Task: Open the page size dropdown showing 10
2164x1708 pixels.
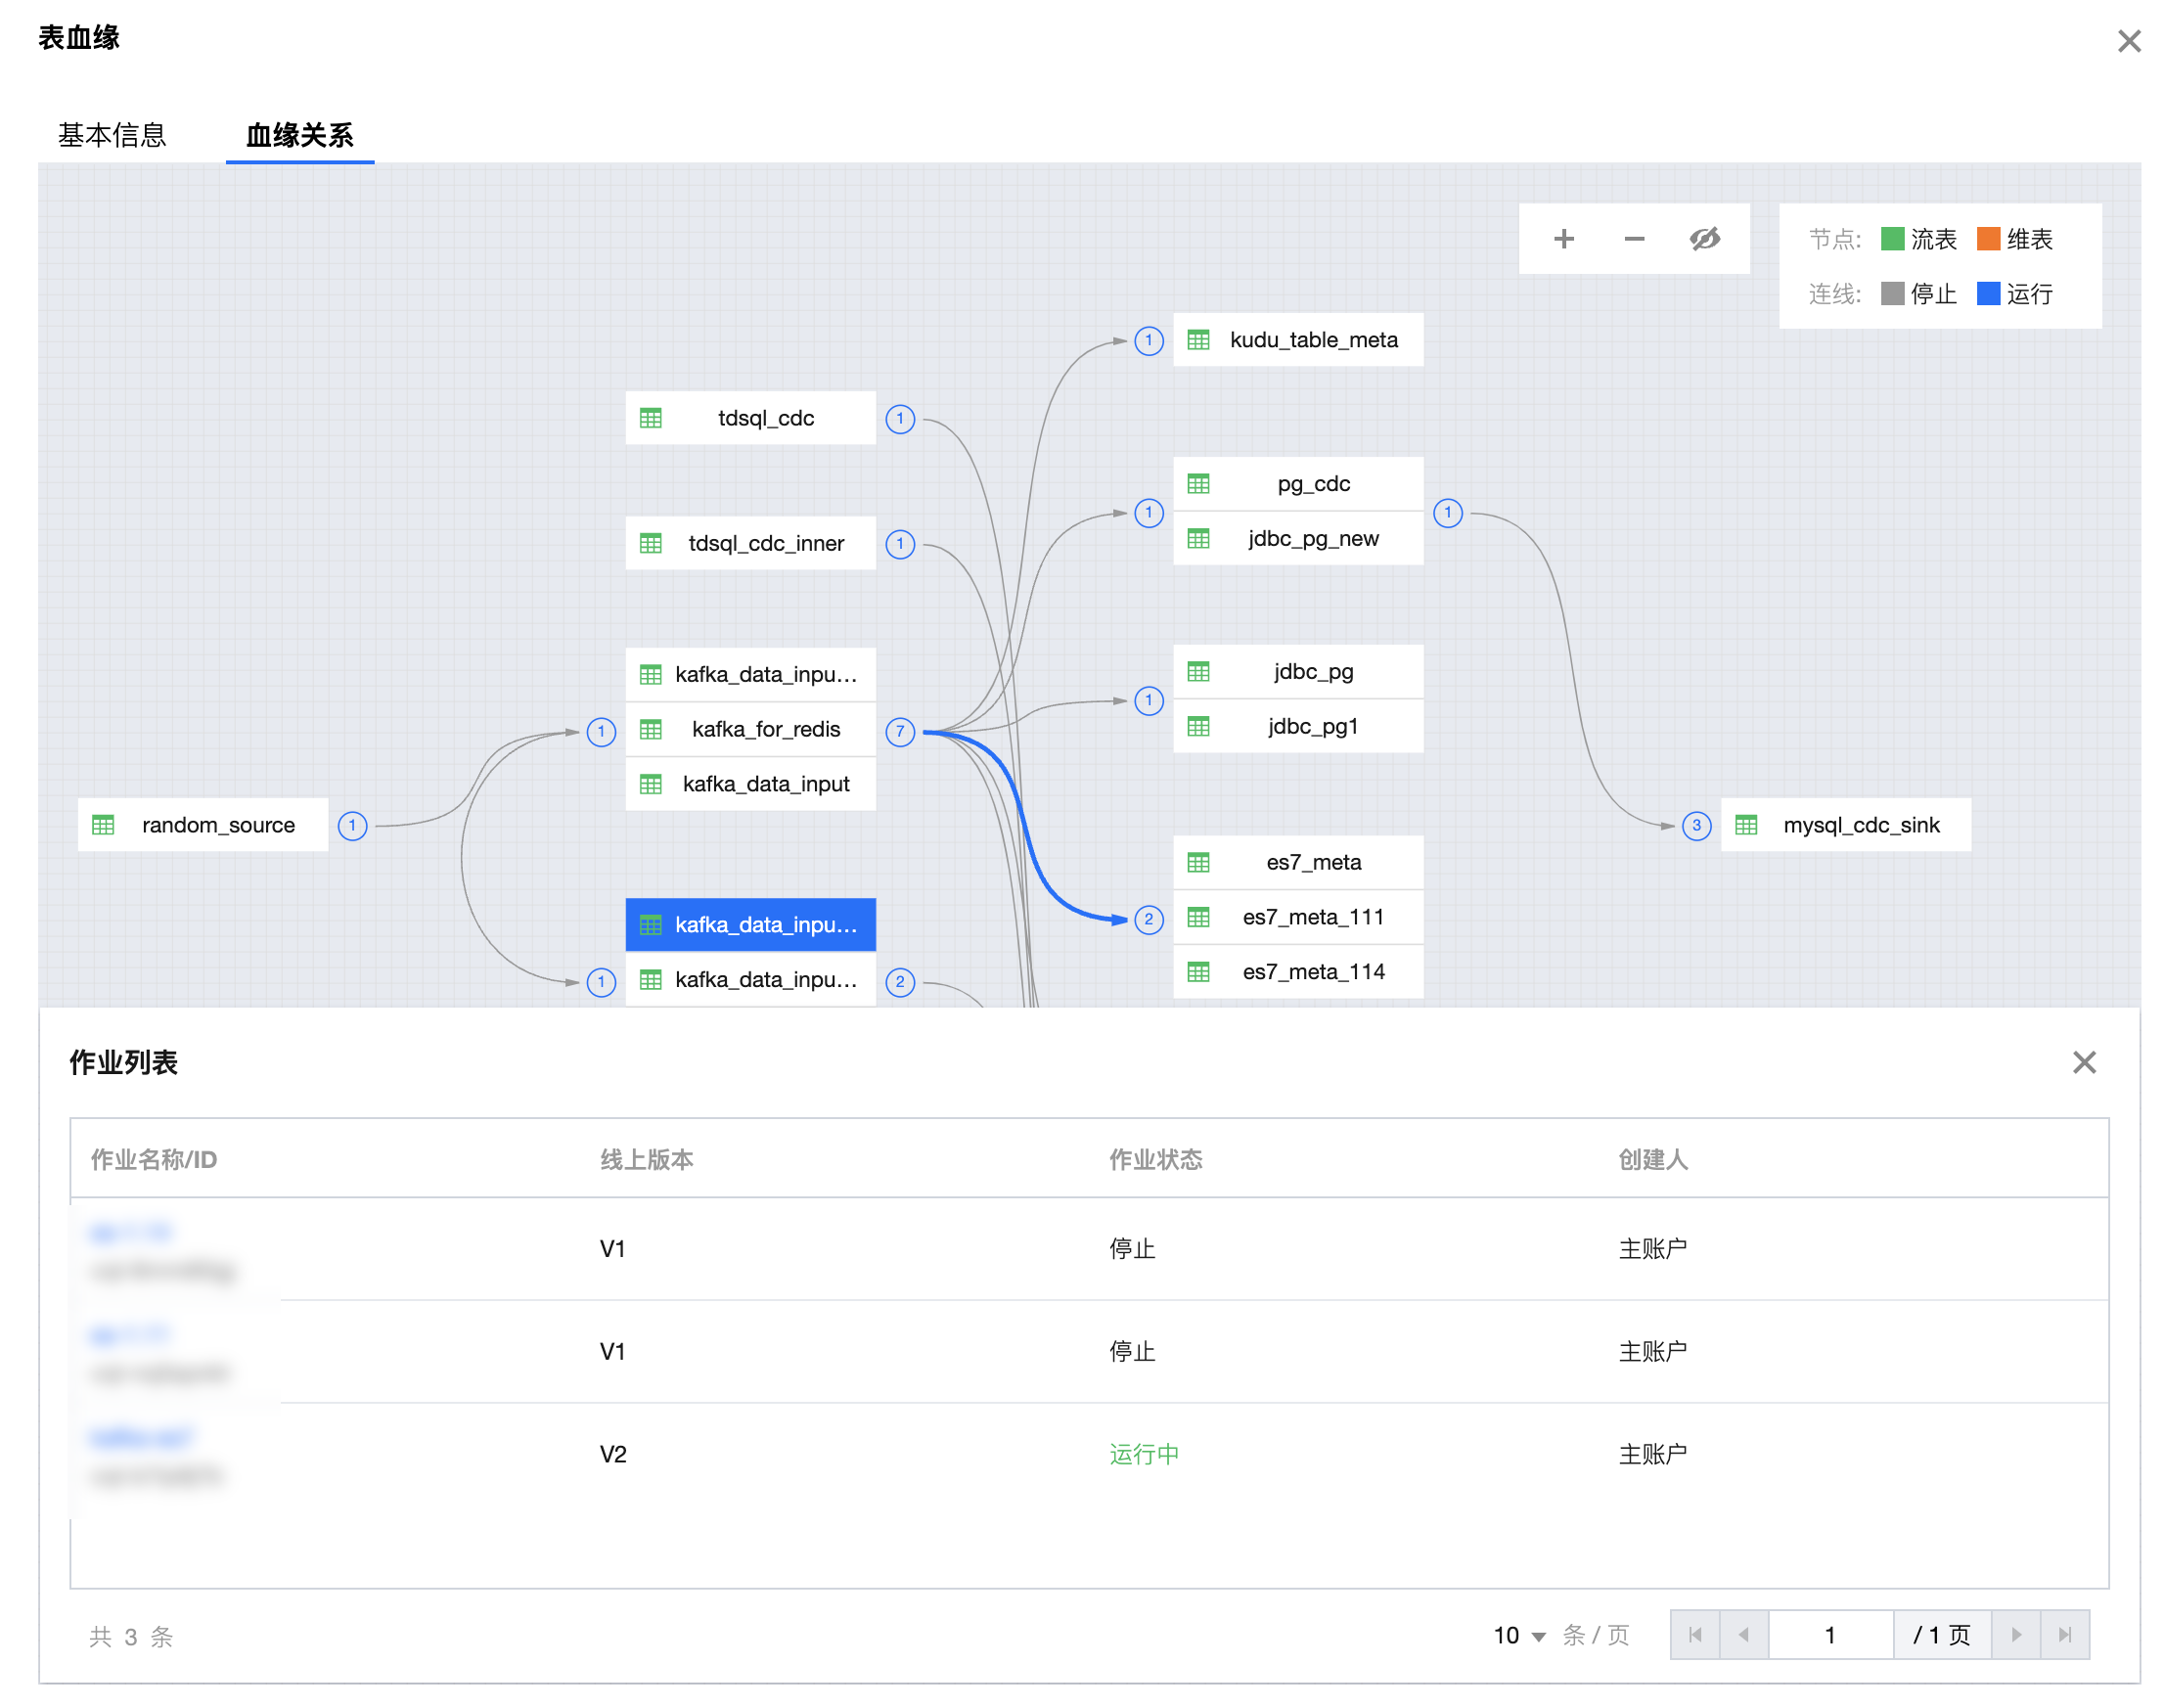Action: click(1518, 1635)
